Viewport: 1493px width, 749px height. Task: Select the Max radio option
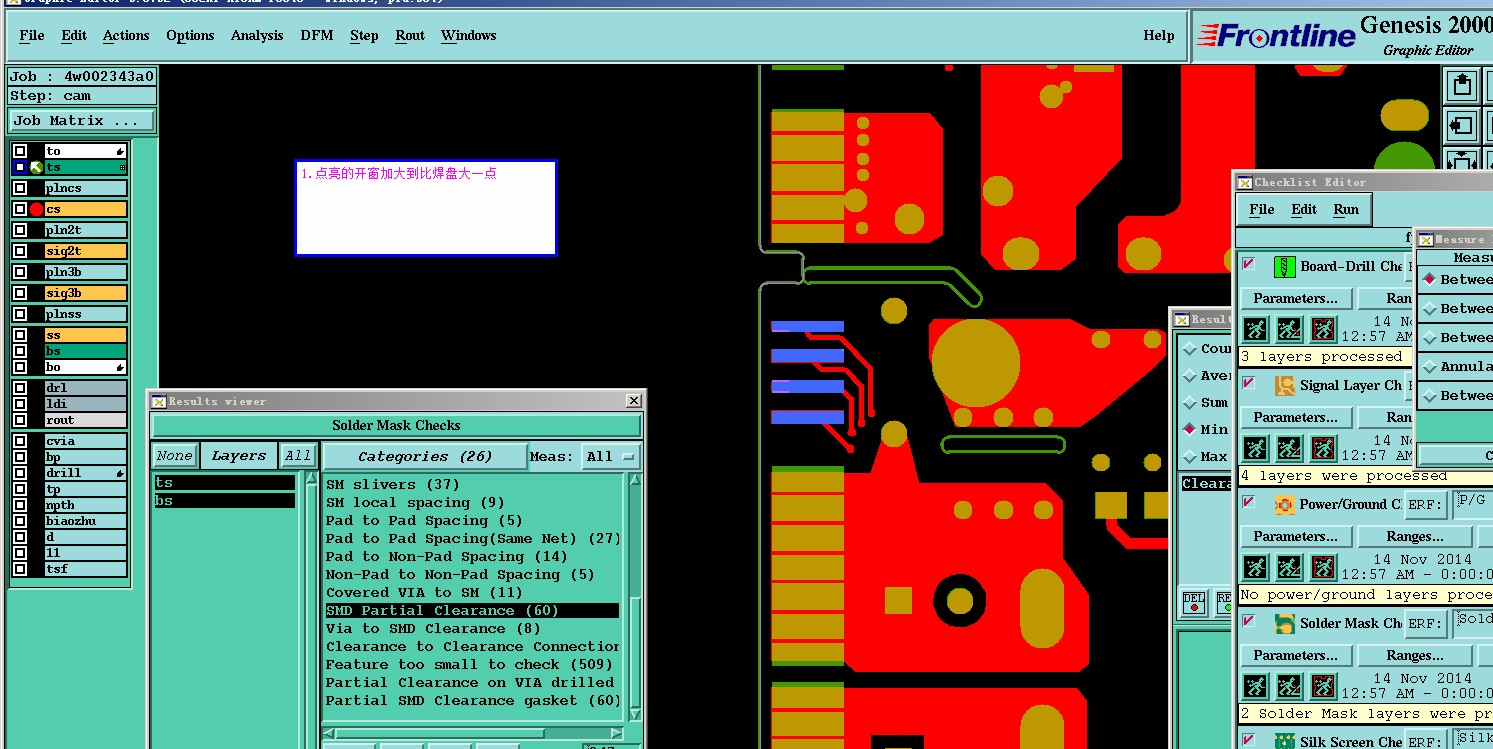click(1189, 456)
